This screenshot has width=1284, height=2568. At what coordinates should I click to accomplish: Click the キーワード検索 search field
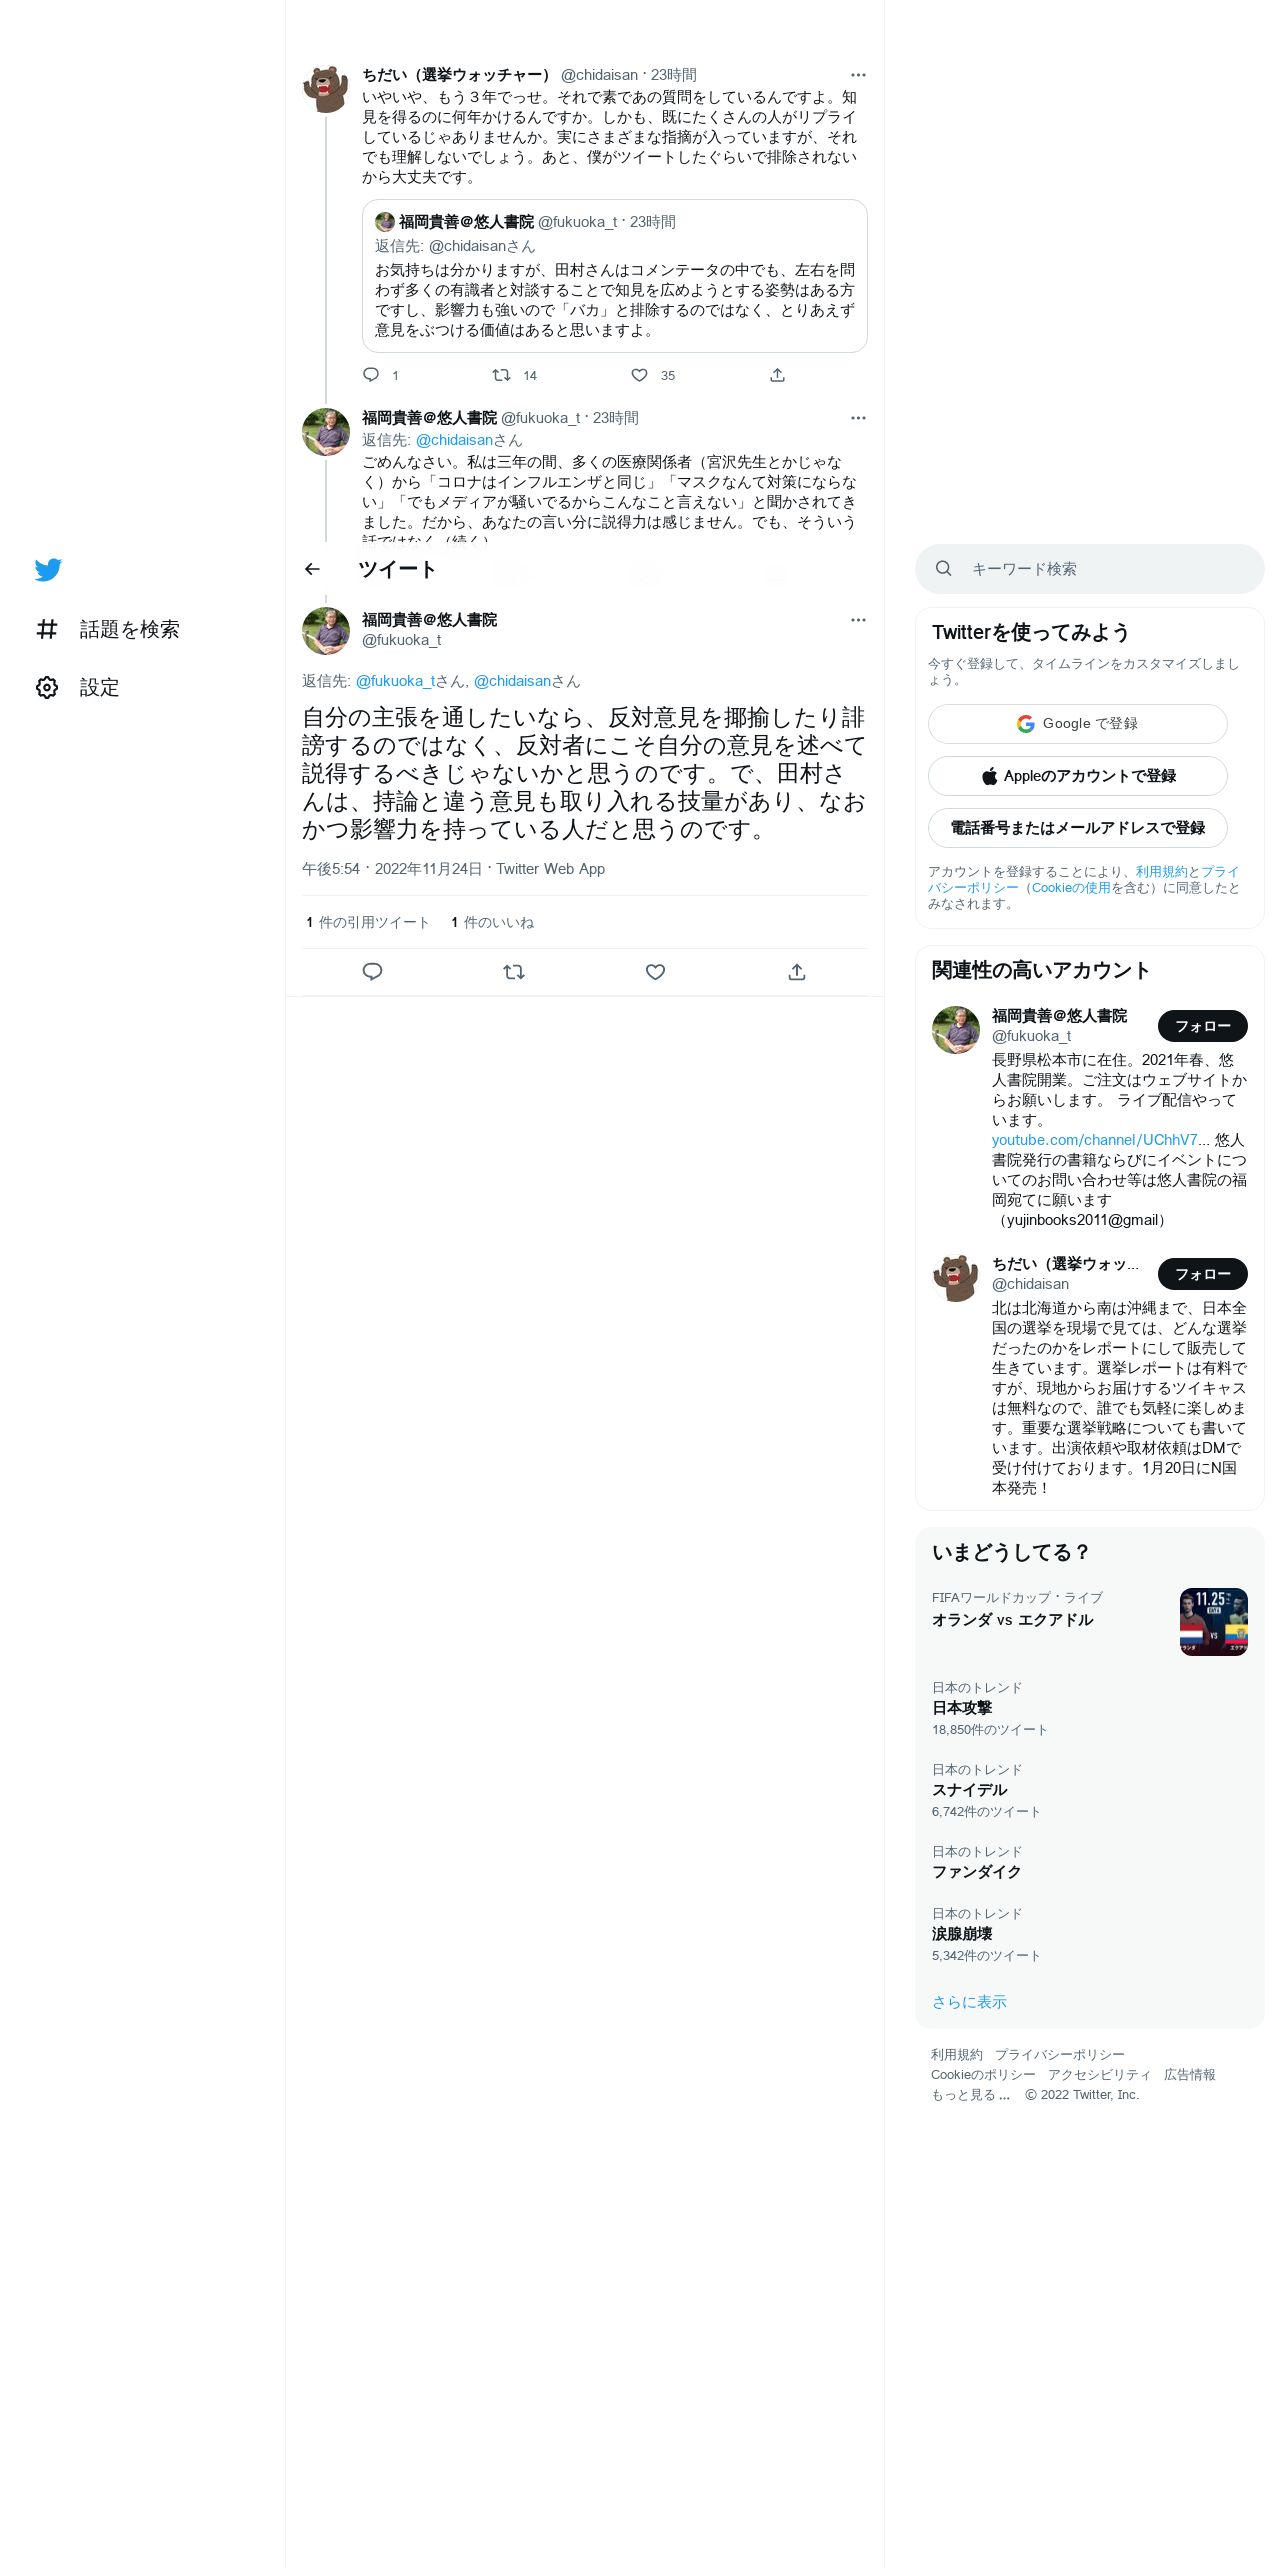(1090, 569)
